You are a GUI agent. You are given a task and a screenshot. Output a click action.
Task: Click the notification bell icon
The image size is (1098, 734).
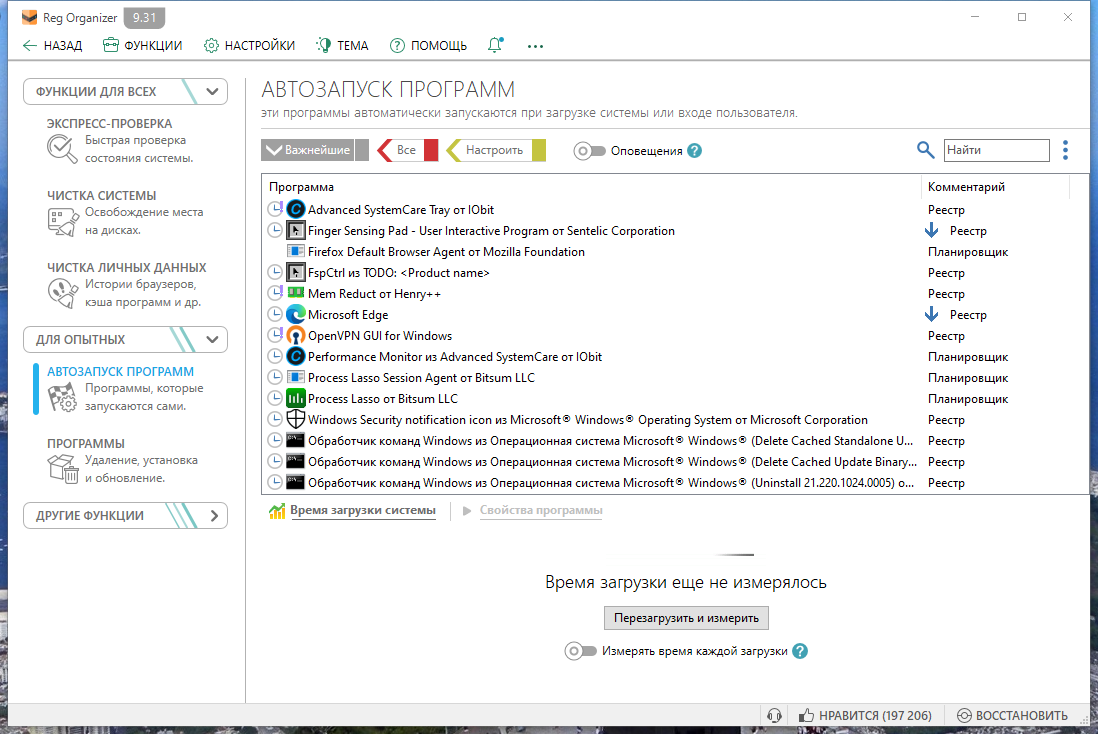coord(495,46)
